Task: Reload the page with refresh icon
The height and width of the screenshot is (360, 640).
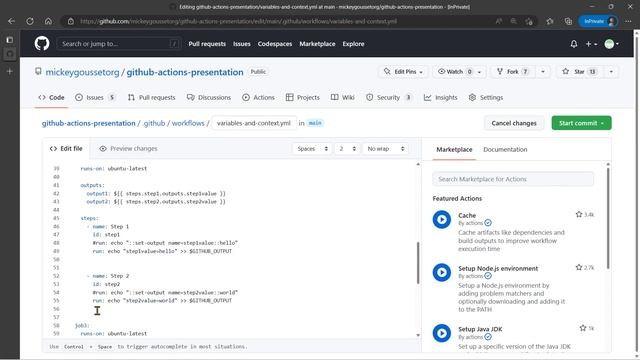Action: (30, 21)
